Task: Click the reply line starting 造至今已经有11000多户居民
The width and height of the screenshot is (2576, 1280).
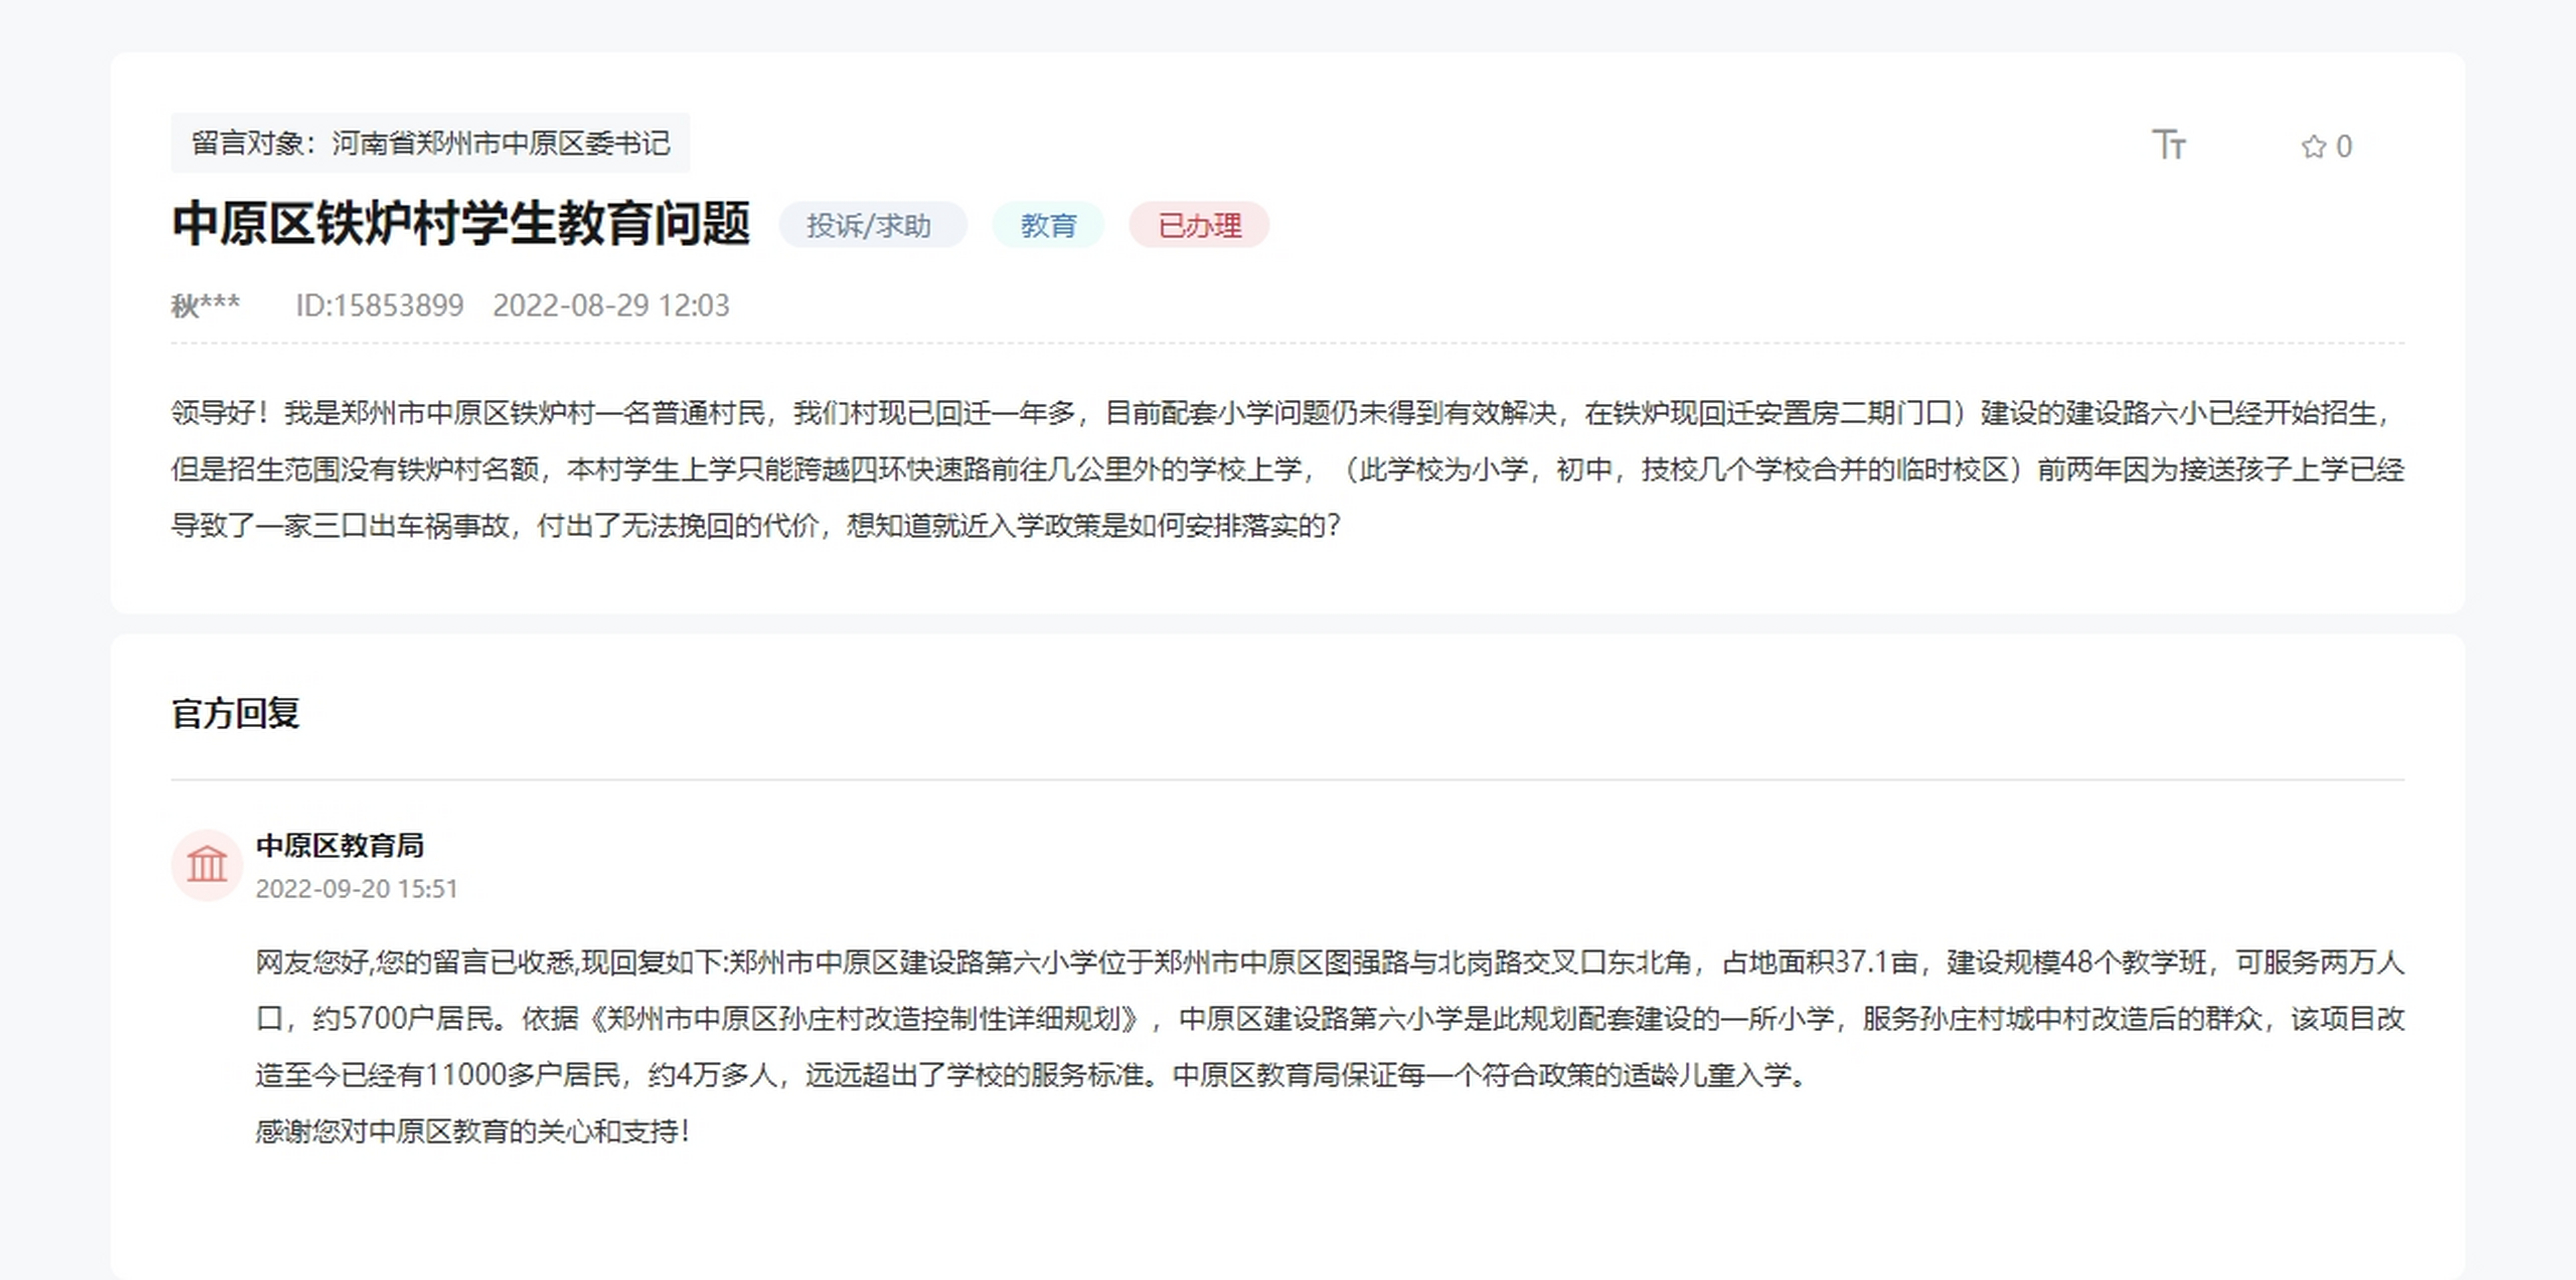Action: [x=1033, y=1076]
